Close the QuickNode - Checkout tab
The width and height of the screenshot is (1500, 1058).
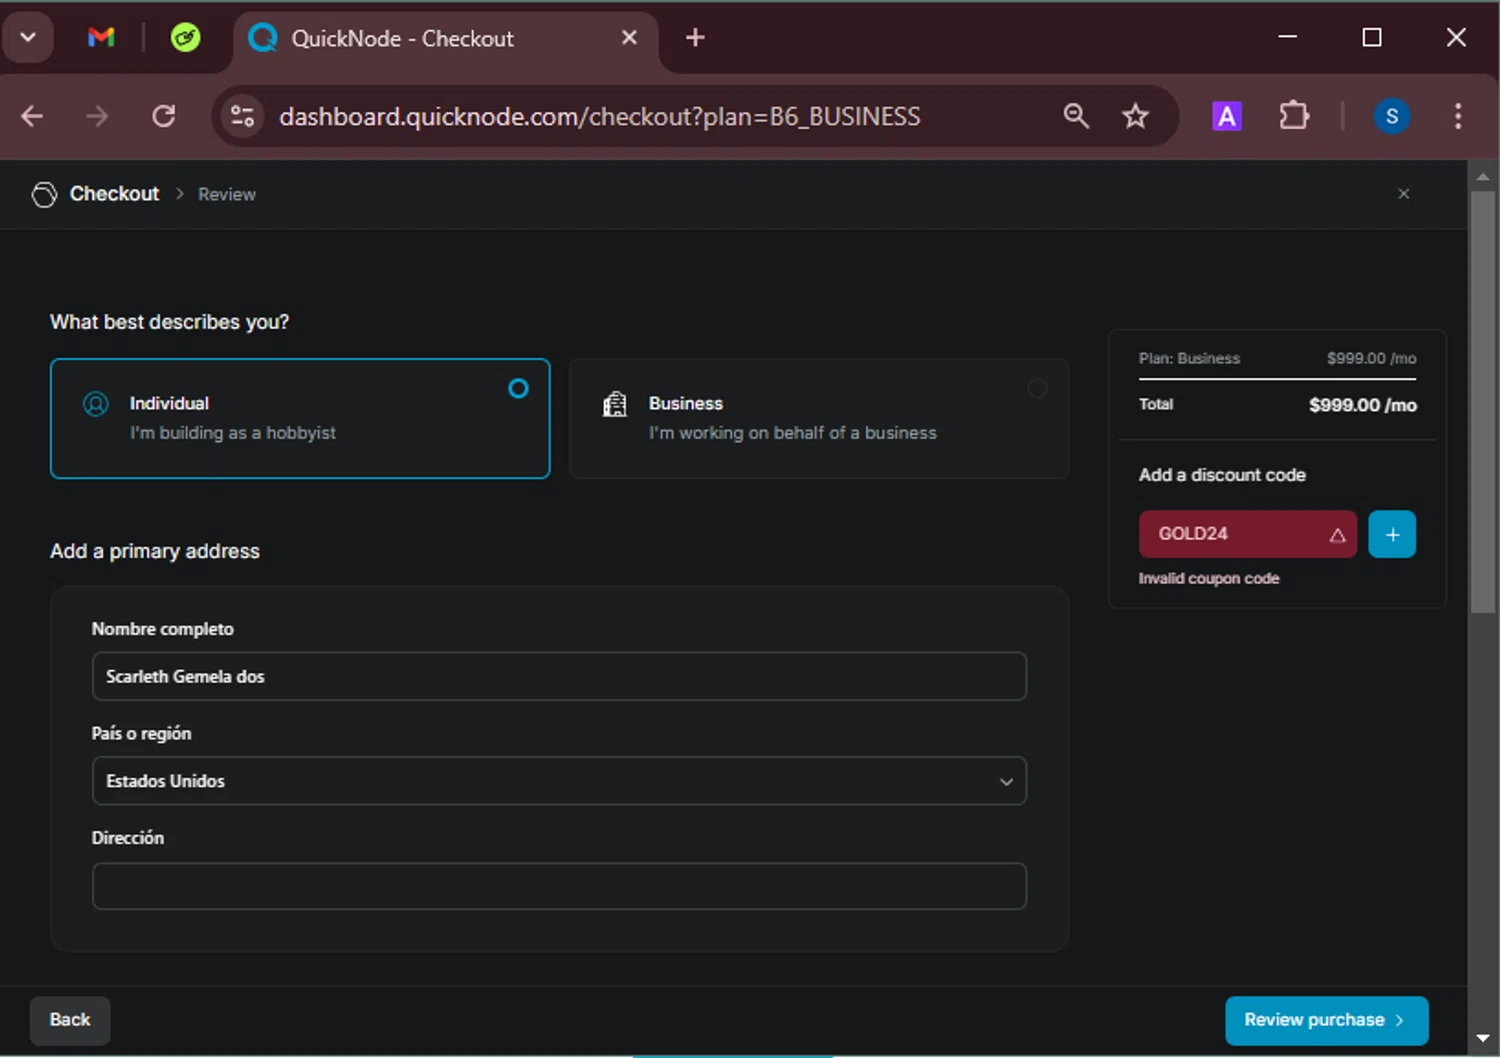629,38
